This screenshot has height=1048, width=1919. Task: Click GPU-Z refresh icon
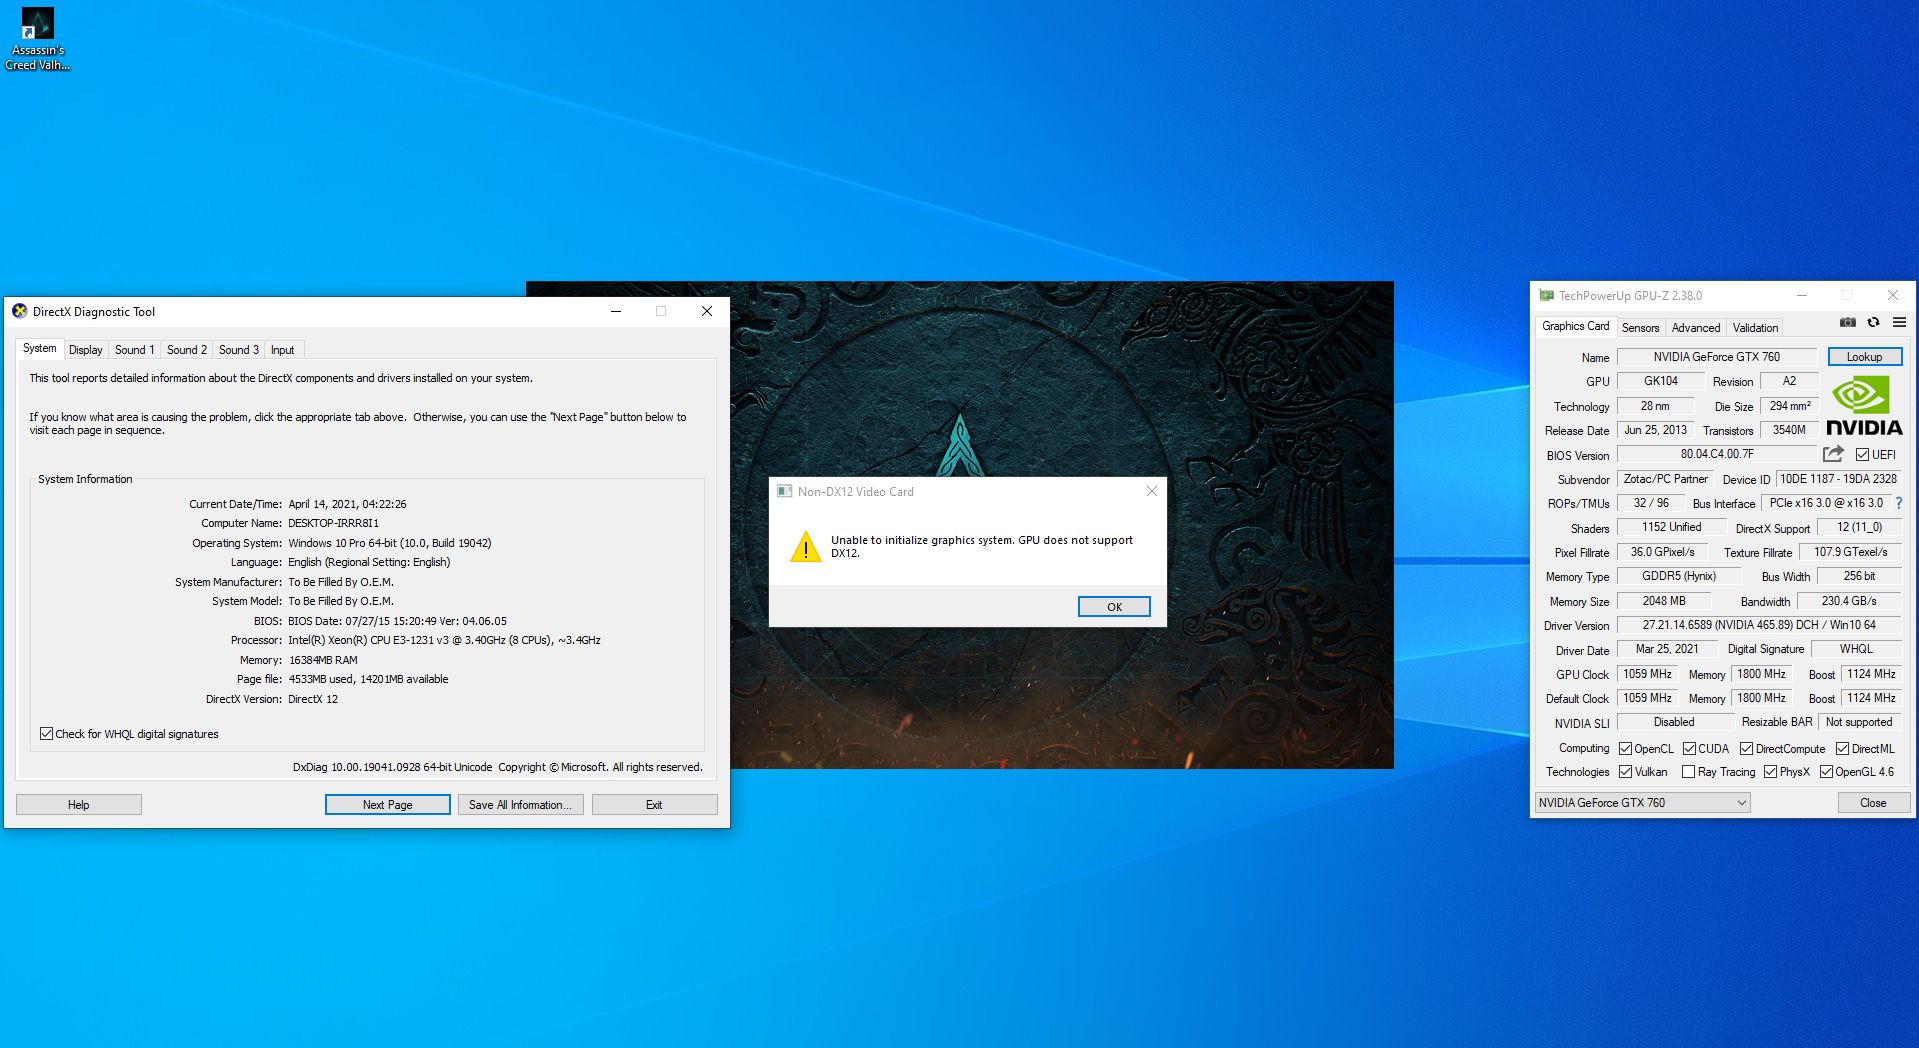[x=1873, y=322]
